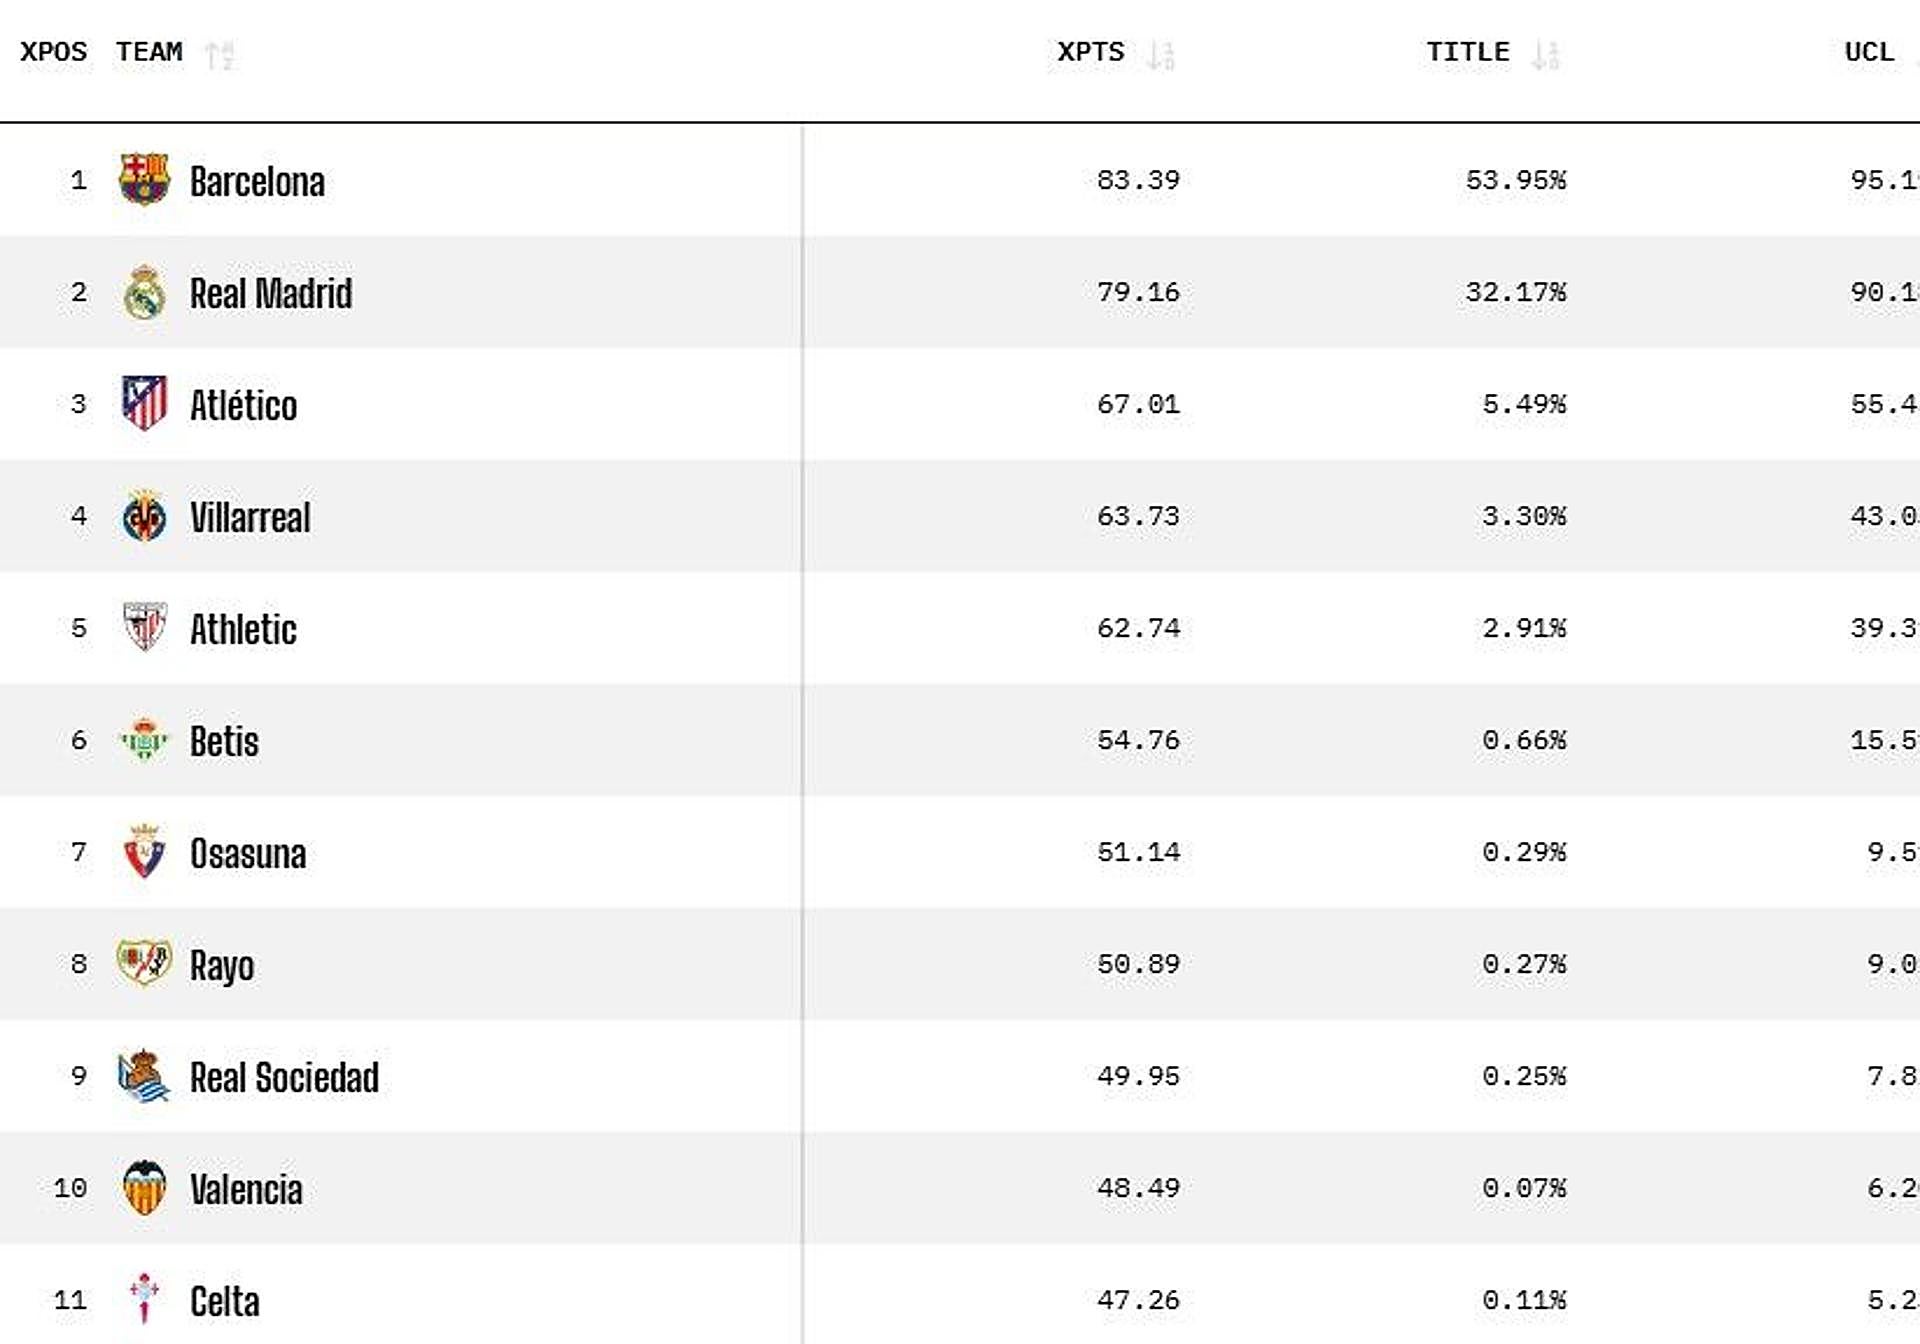Open the Barcelona team name link
Screen dimensions: 1920x1344
tap(257, 182)
